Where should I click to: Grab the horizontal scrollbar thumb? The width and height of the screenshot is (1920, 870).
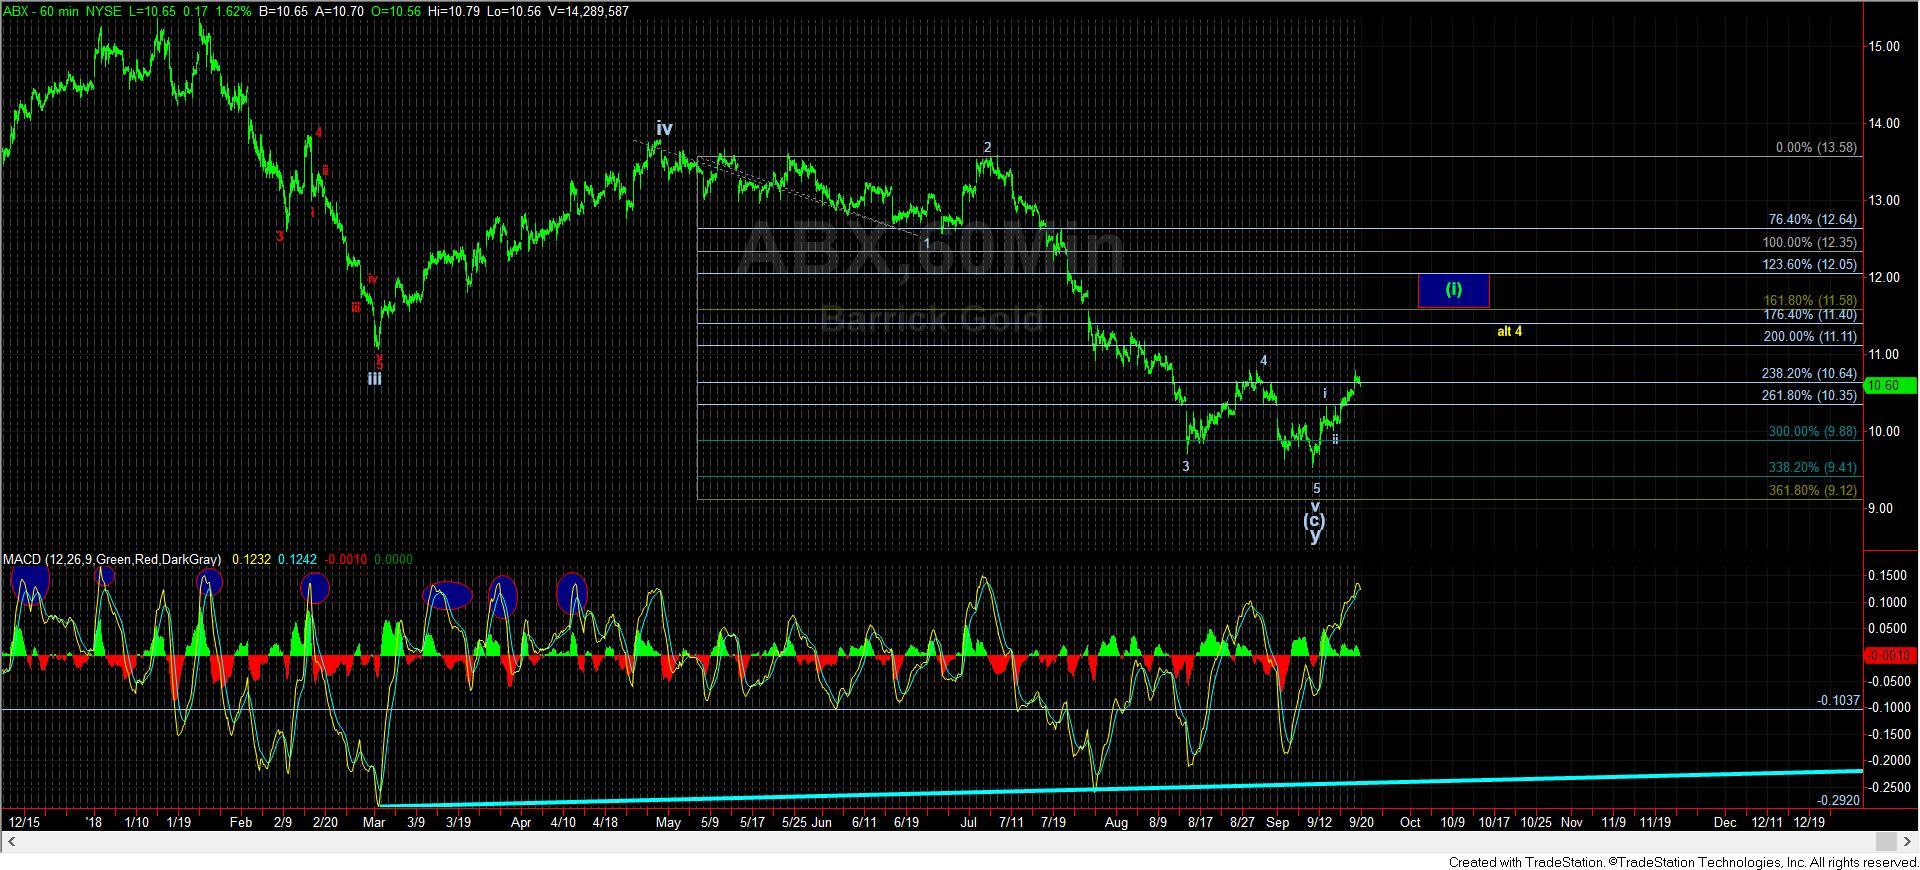[1887, 842]
